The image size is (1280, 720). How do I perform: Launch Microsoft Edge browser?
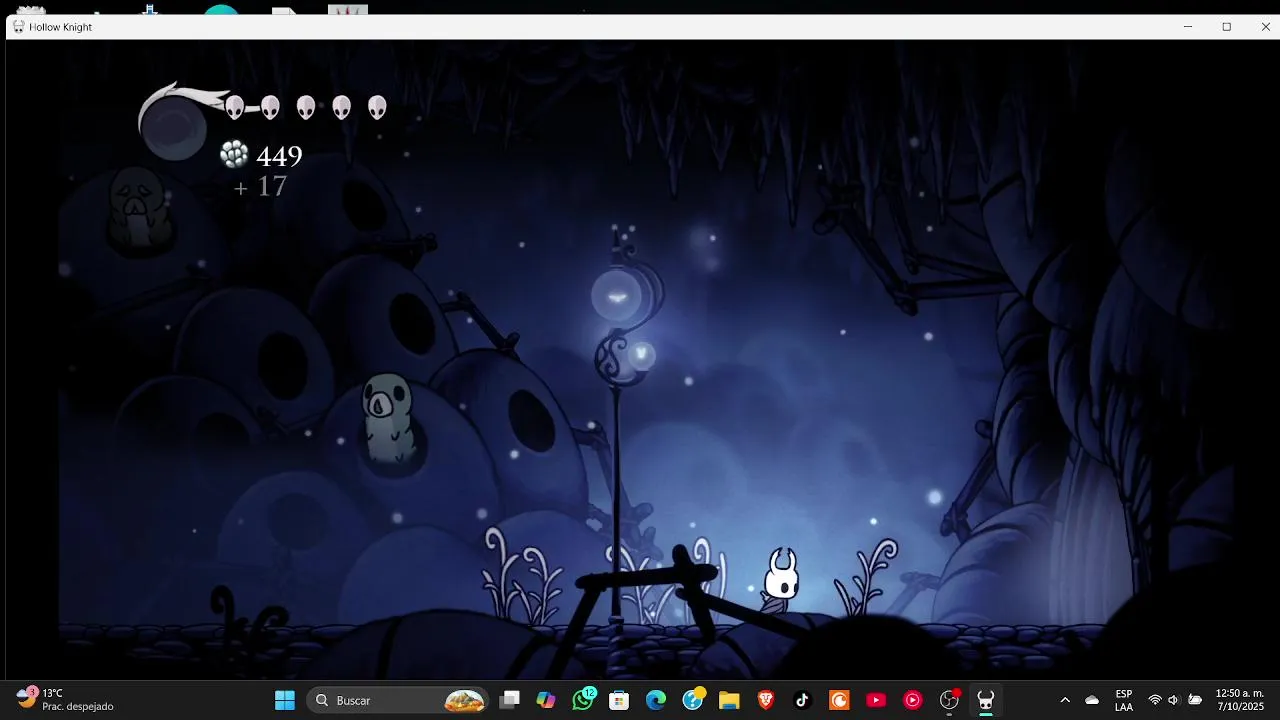coord(656,700)
